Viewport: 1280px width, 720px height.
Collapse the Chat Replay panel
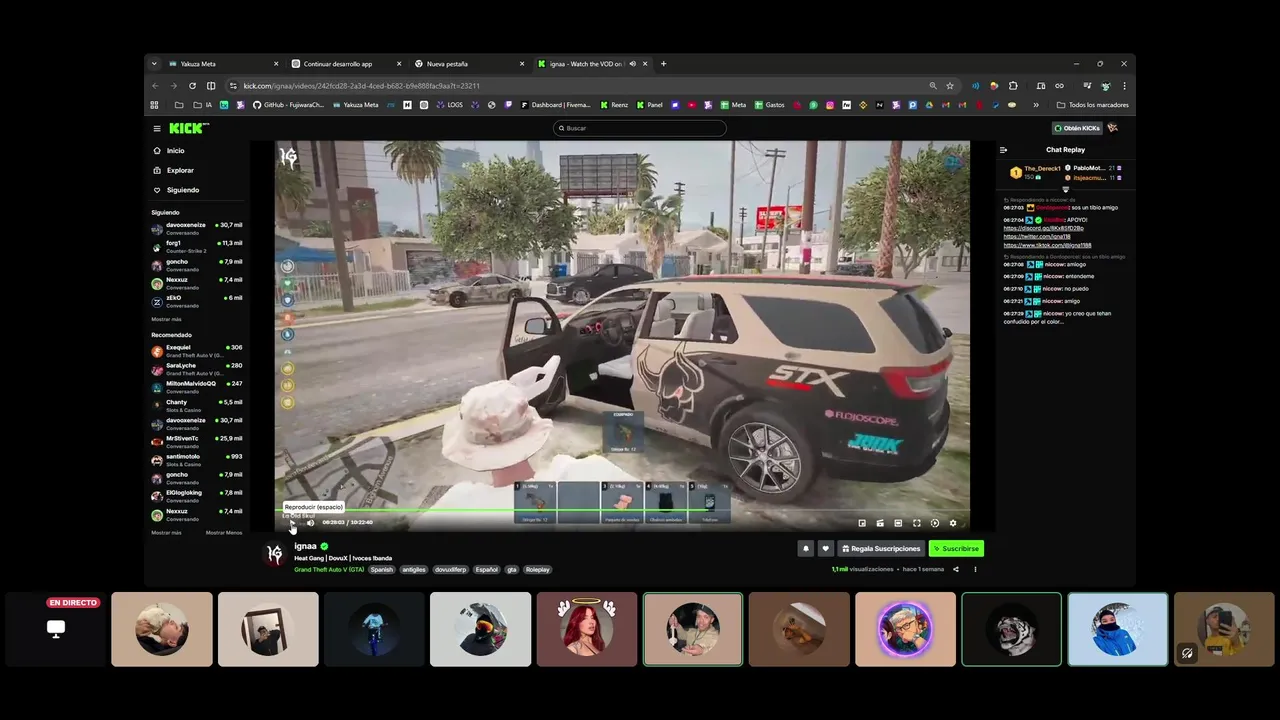[x=1003, y=150]
